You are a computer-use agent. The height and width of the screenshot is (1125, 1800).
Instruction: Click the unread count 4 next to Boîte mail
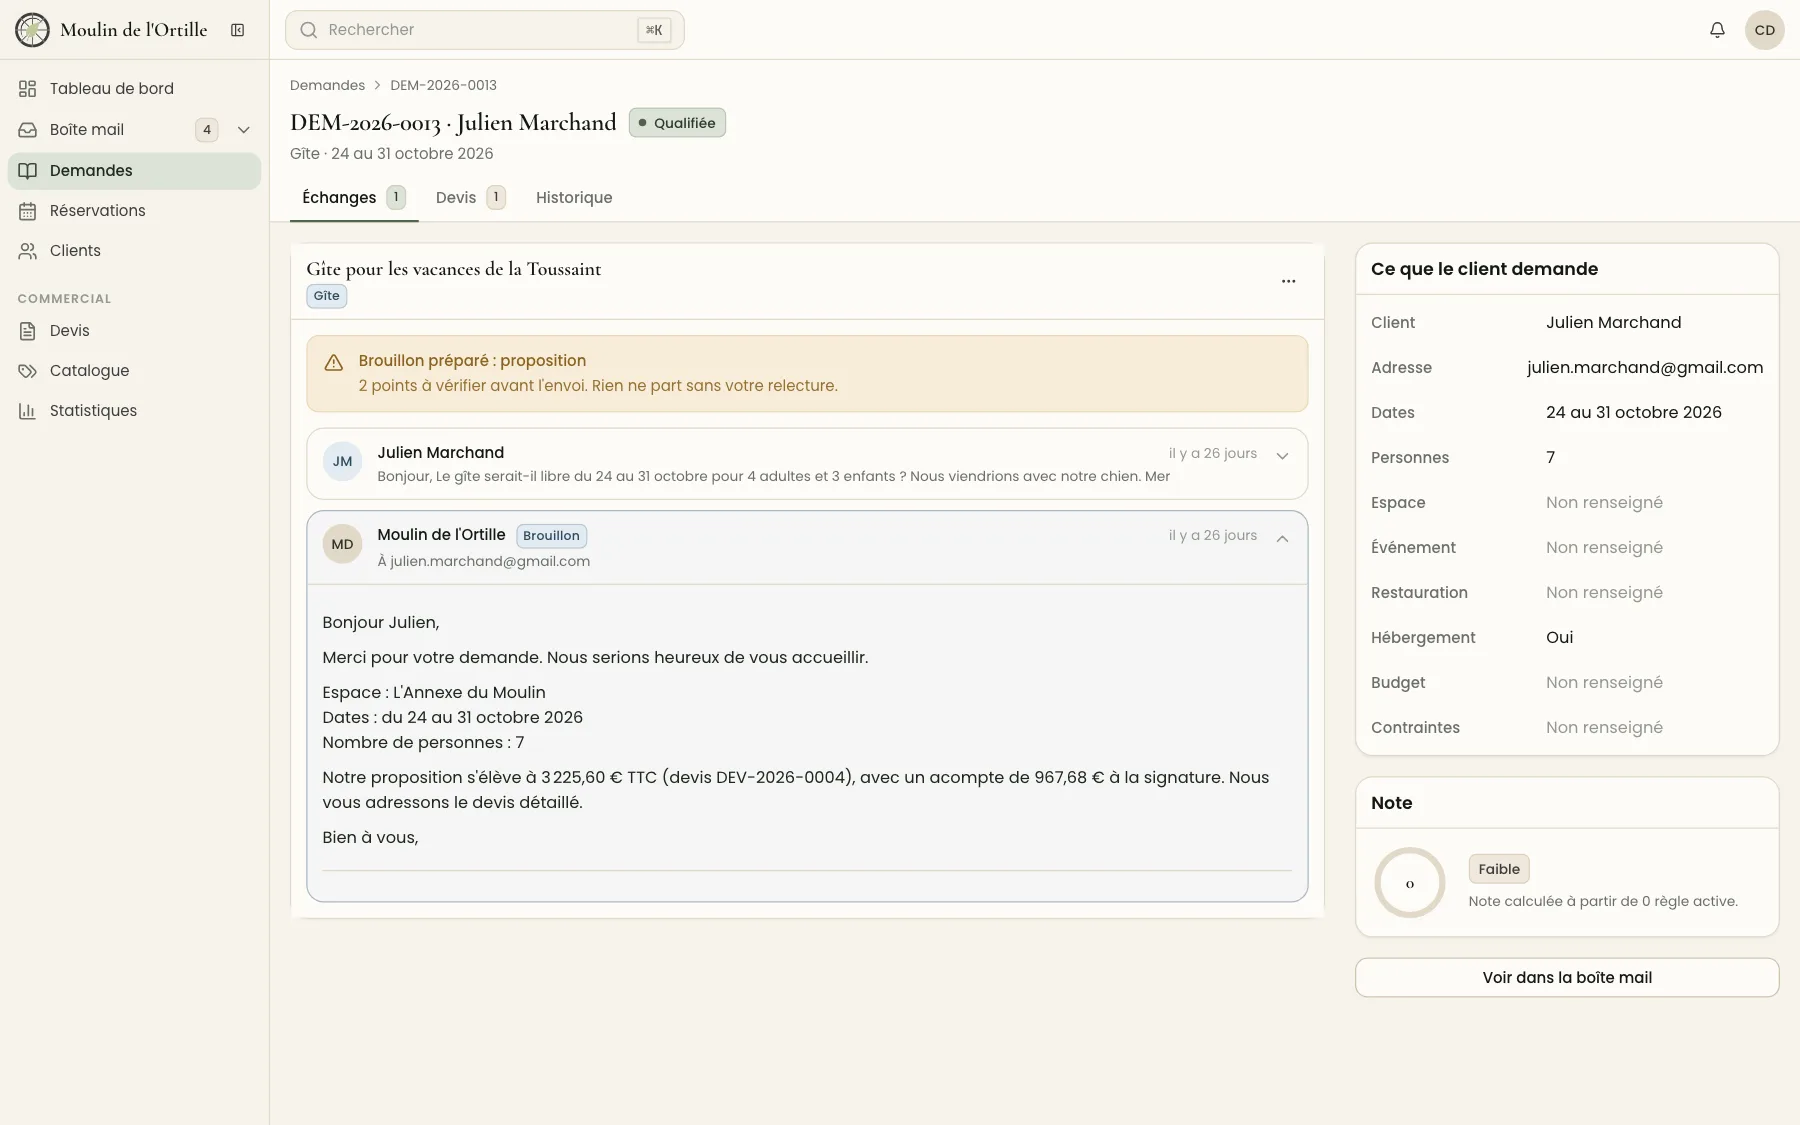click(207, 130)
